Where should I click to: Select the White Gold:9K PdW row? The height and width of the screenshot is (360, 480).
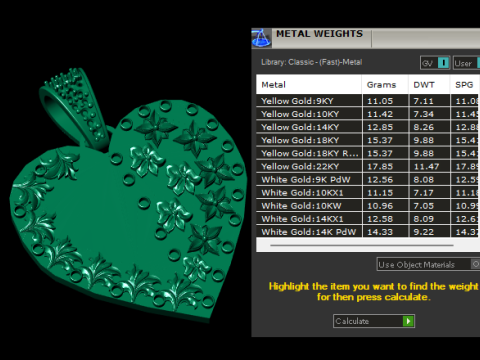coord(368,179)
